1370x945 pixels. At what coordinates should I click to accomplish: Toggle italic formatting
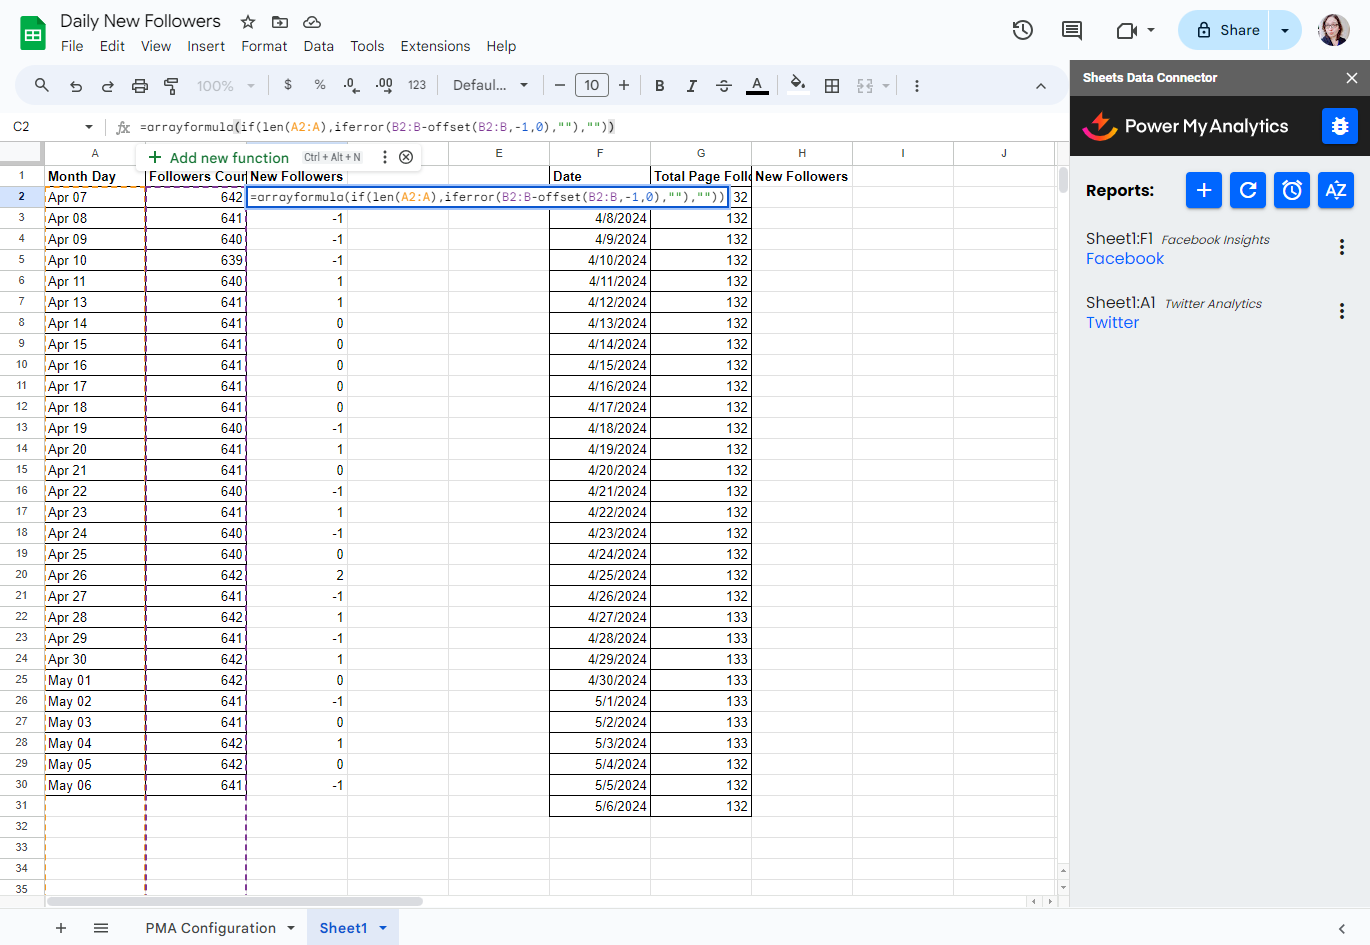coord(691,86)
